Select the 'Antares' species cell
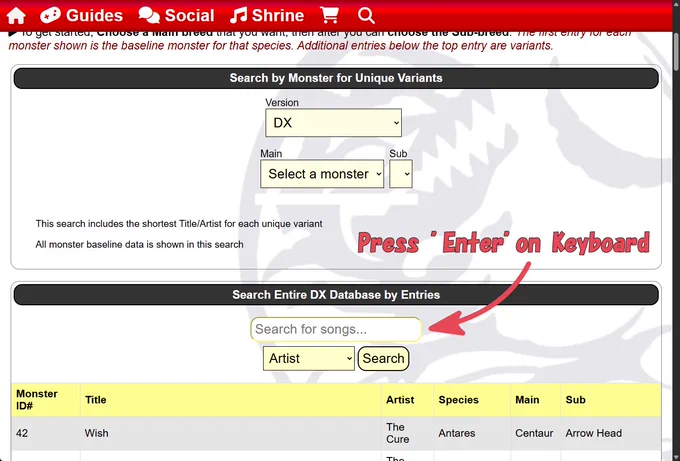 (x=472, y=433)
